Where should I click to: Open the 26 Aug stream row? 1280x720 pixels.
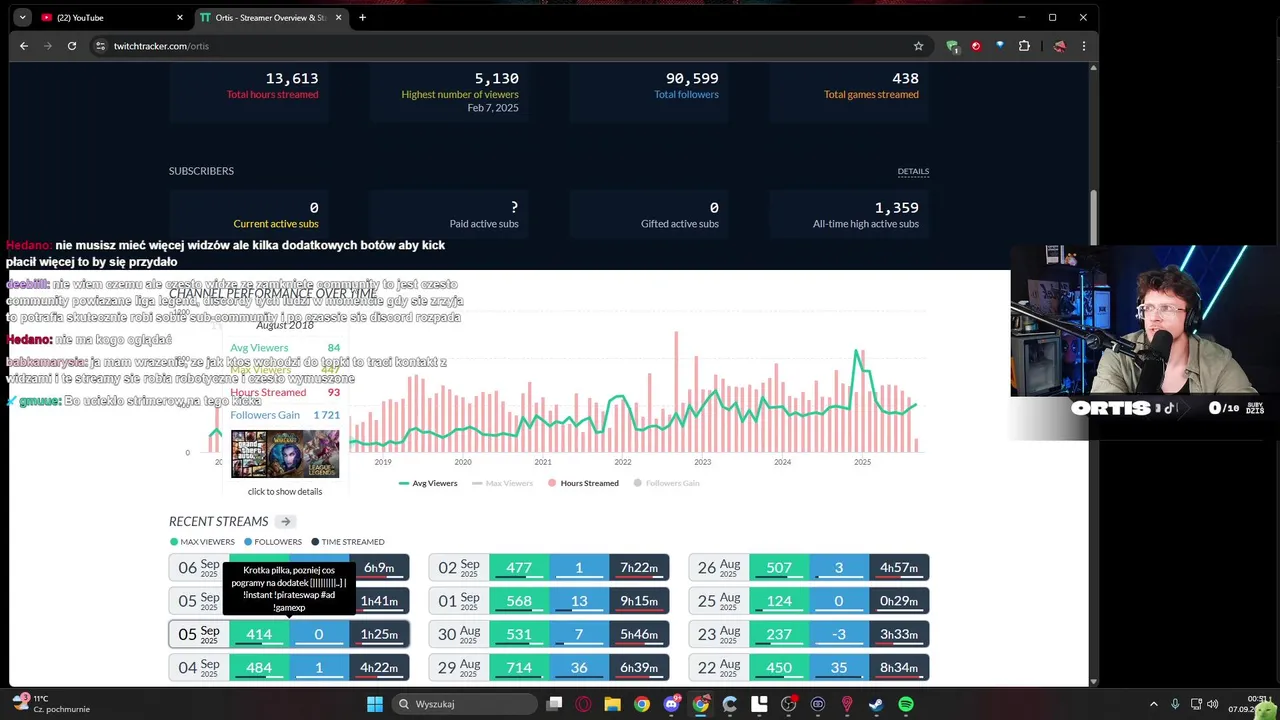pyautogui.click(x=809, y=567)
